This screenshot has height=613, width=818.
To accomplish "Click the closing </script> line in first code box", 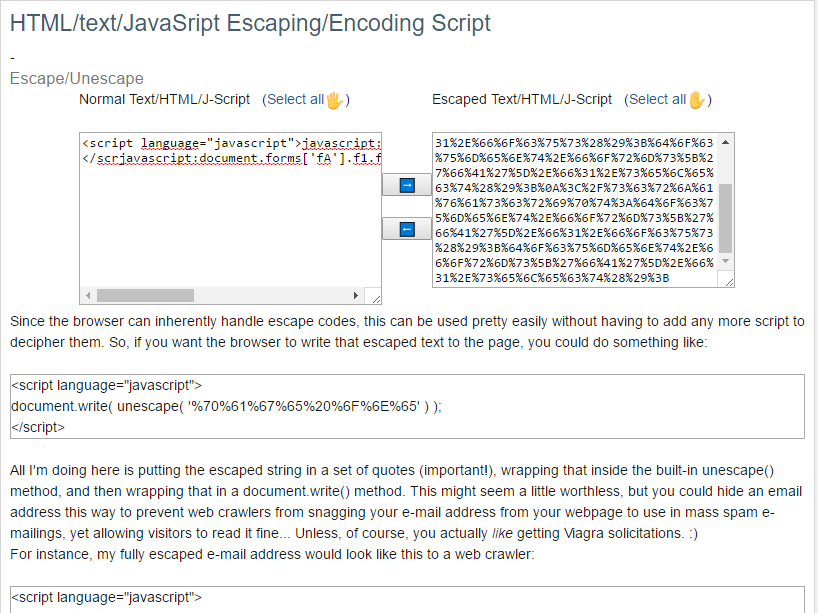I will click(x=38, y=427).
